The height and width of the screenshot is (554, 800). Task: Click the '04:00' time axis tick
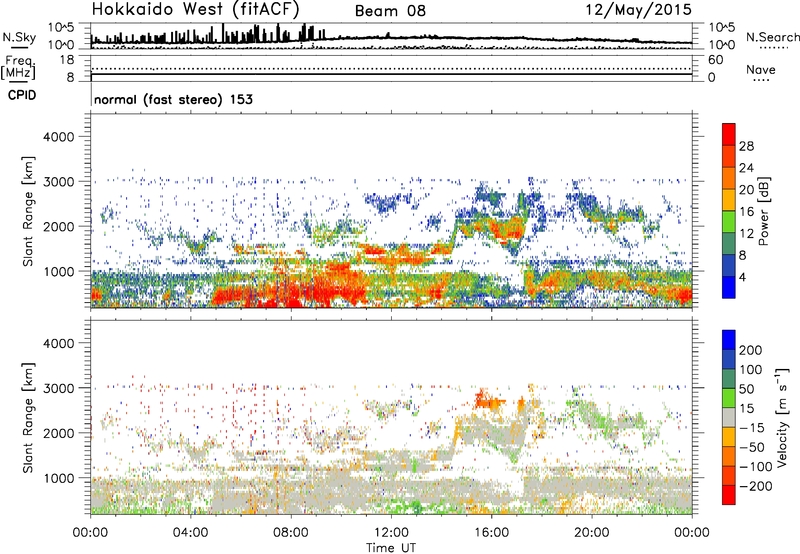click(191, 533)
